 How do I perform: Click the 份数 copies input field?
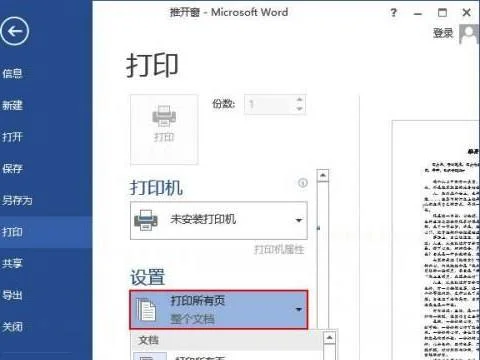tap(269, 105)
